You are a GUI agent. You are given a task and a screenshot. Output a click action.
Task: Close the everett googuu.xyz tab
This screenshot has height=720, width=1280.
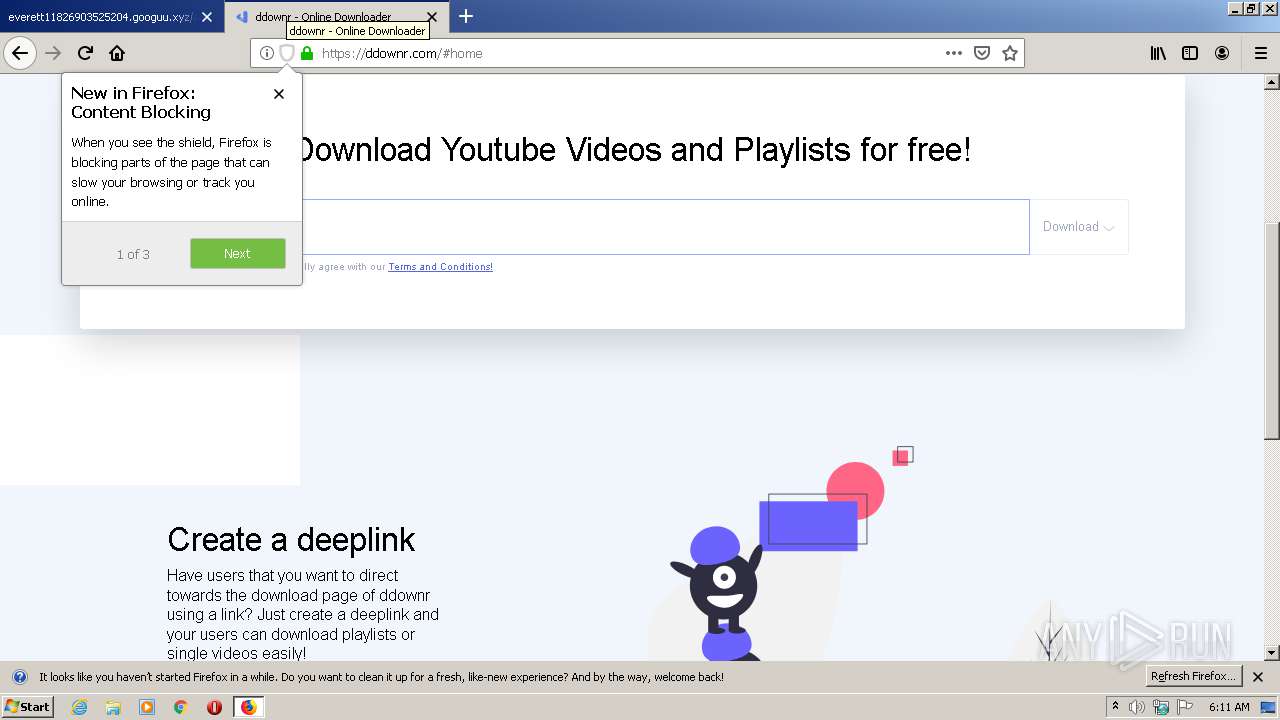click(207, 17)
